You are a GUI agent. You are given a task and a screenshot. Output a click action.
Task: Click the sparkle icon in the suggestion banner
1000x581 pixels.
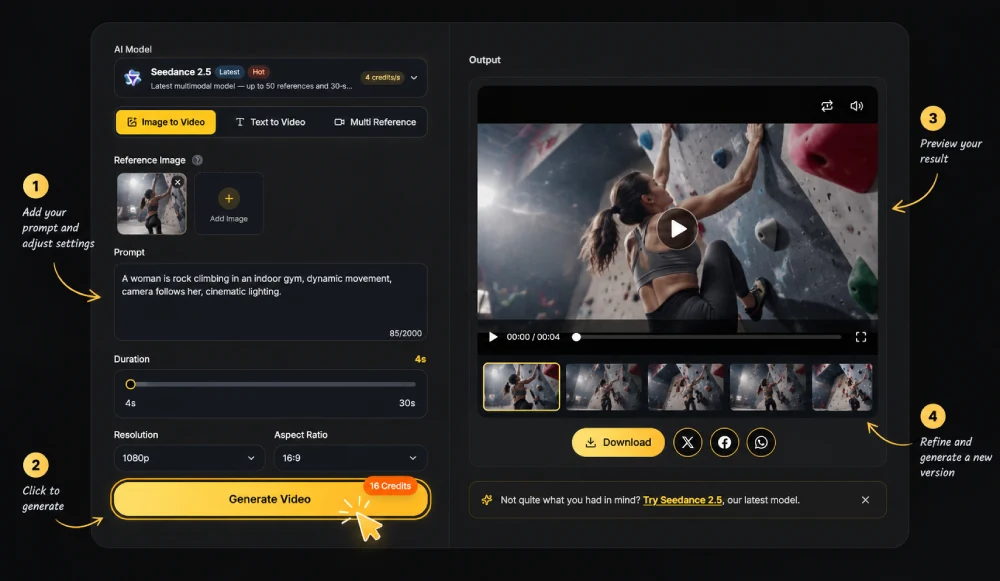[487, 500]
